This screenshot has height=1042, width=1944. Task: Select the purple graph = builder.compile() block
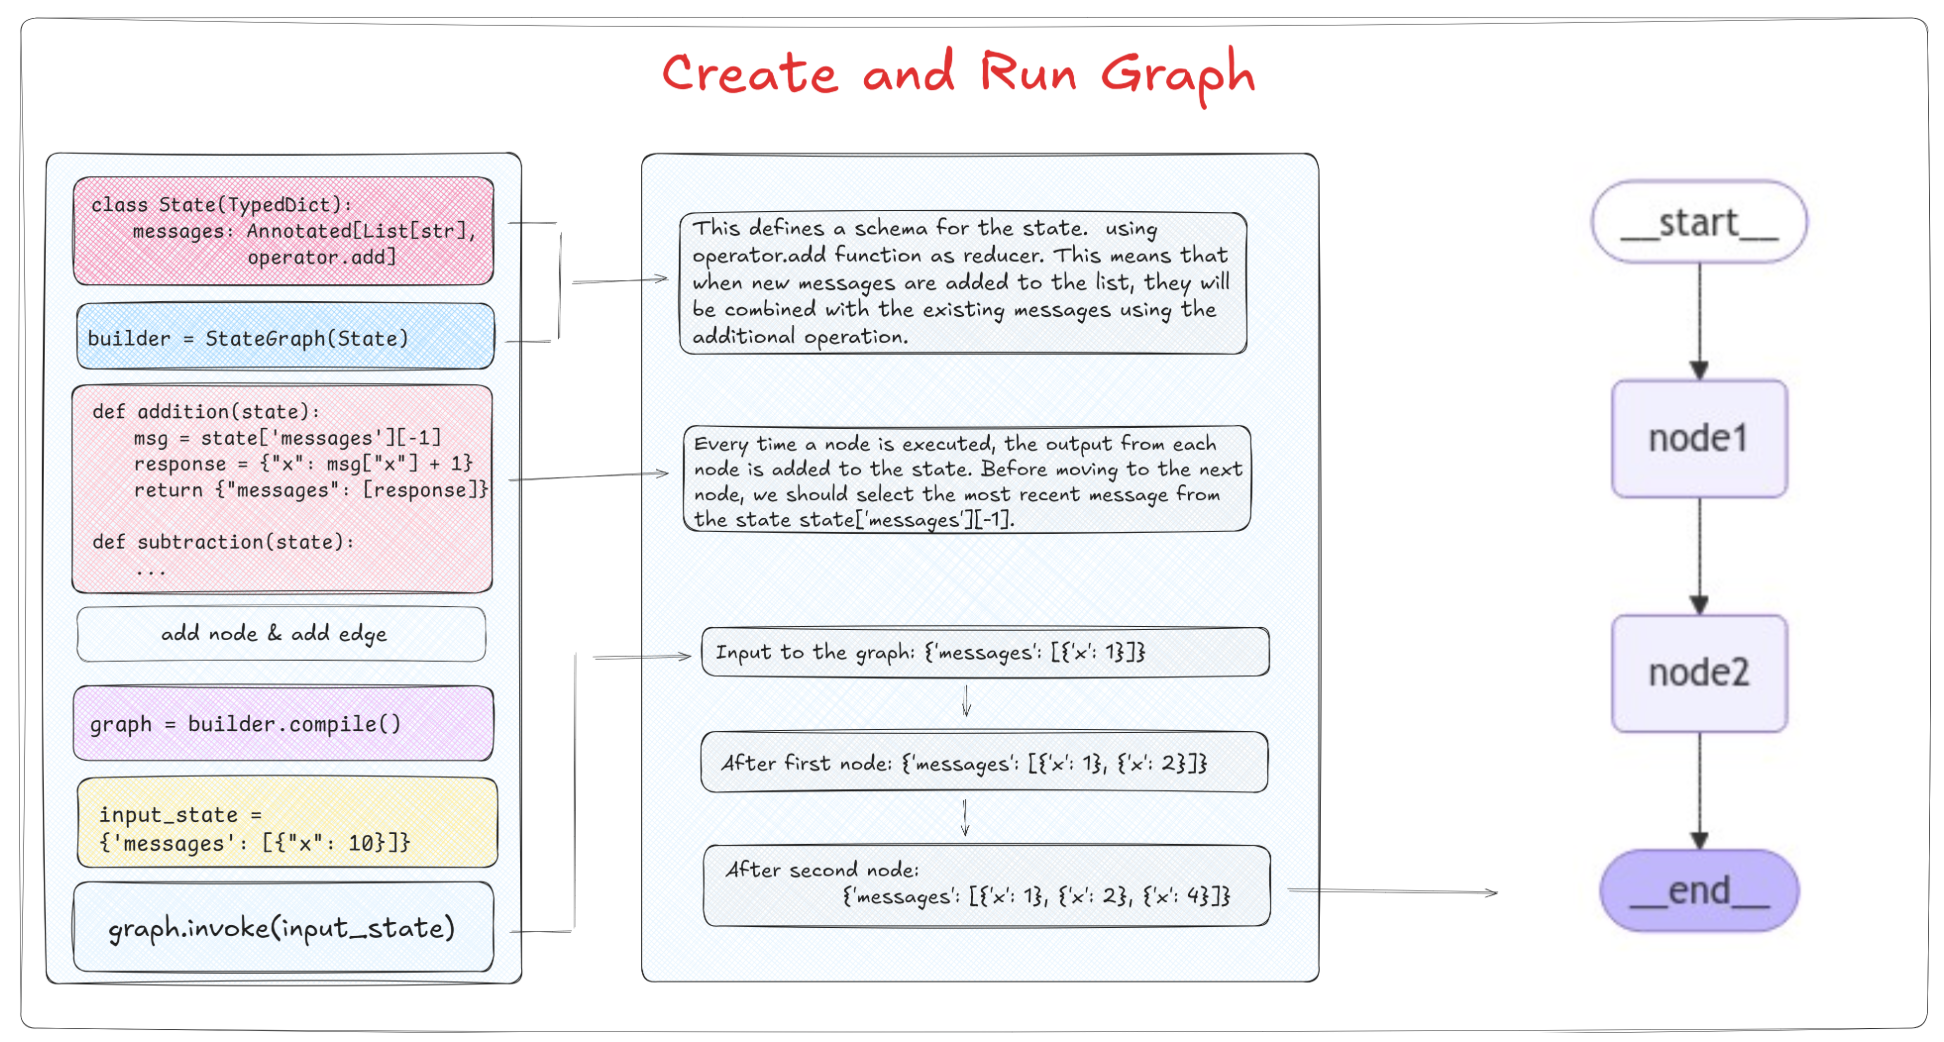[283, 724]
